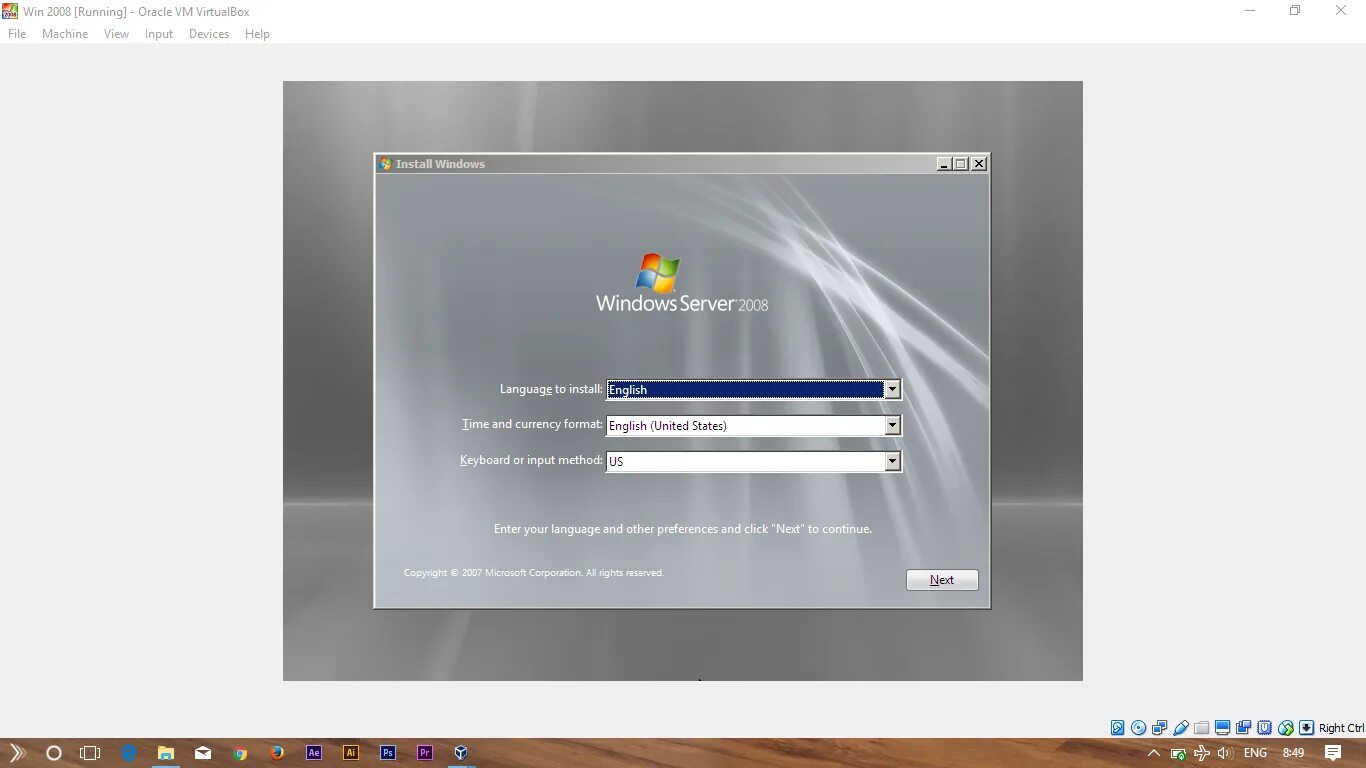Screen dimensions: 1366x768
Task: Click the Cortana circle icon
Action: point(54,753)
